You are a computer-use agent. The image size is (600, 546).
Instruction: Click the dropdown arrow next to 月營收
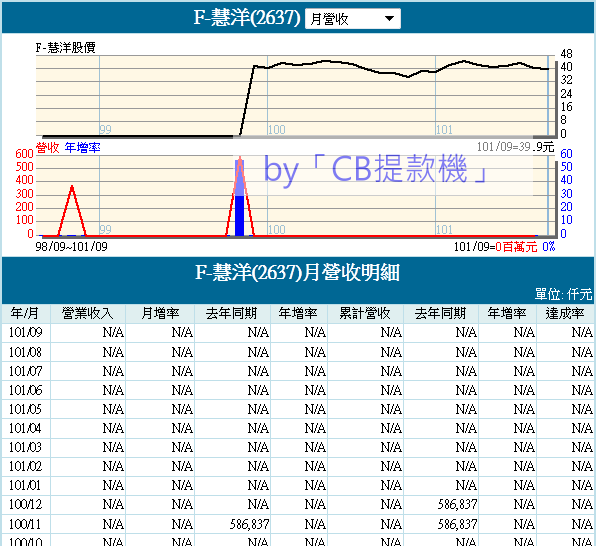[389, 18]
